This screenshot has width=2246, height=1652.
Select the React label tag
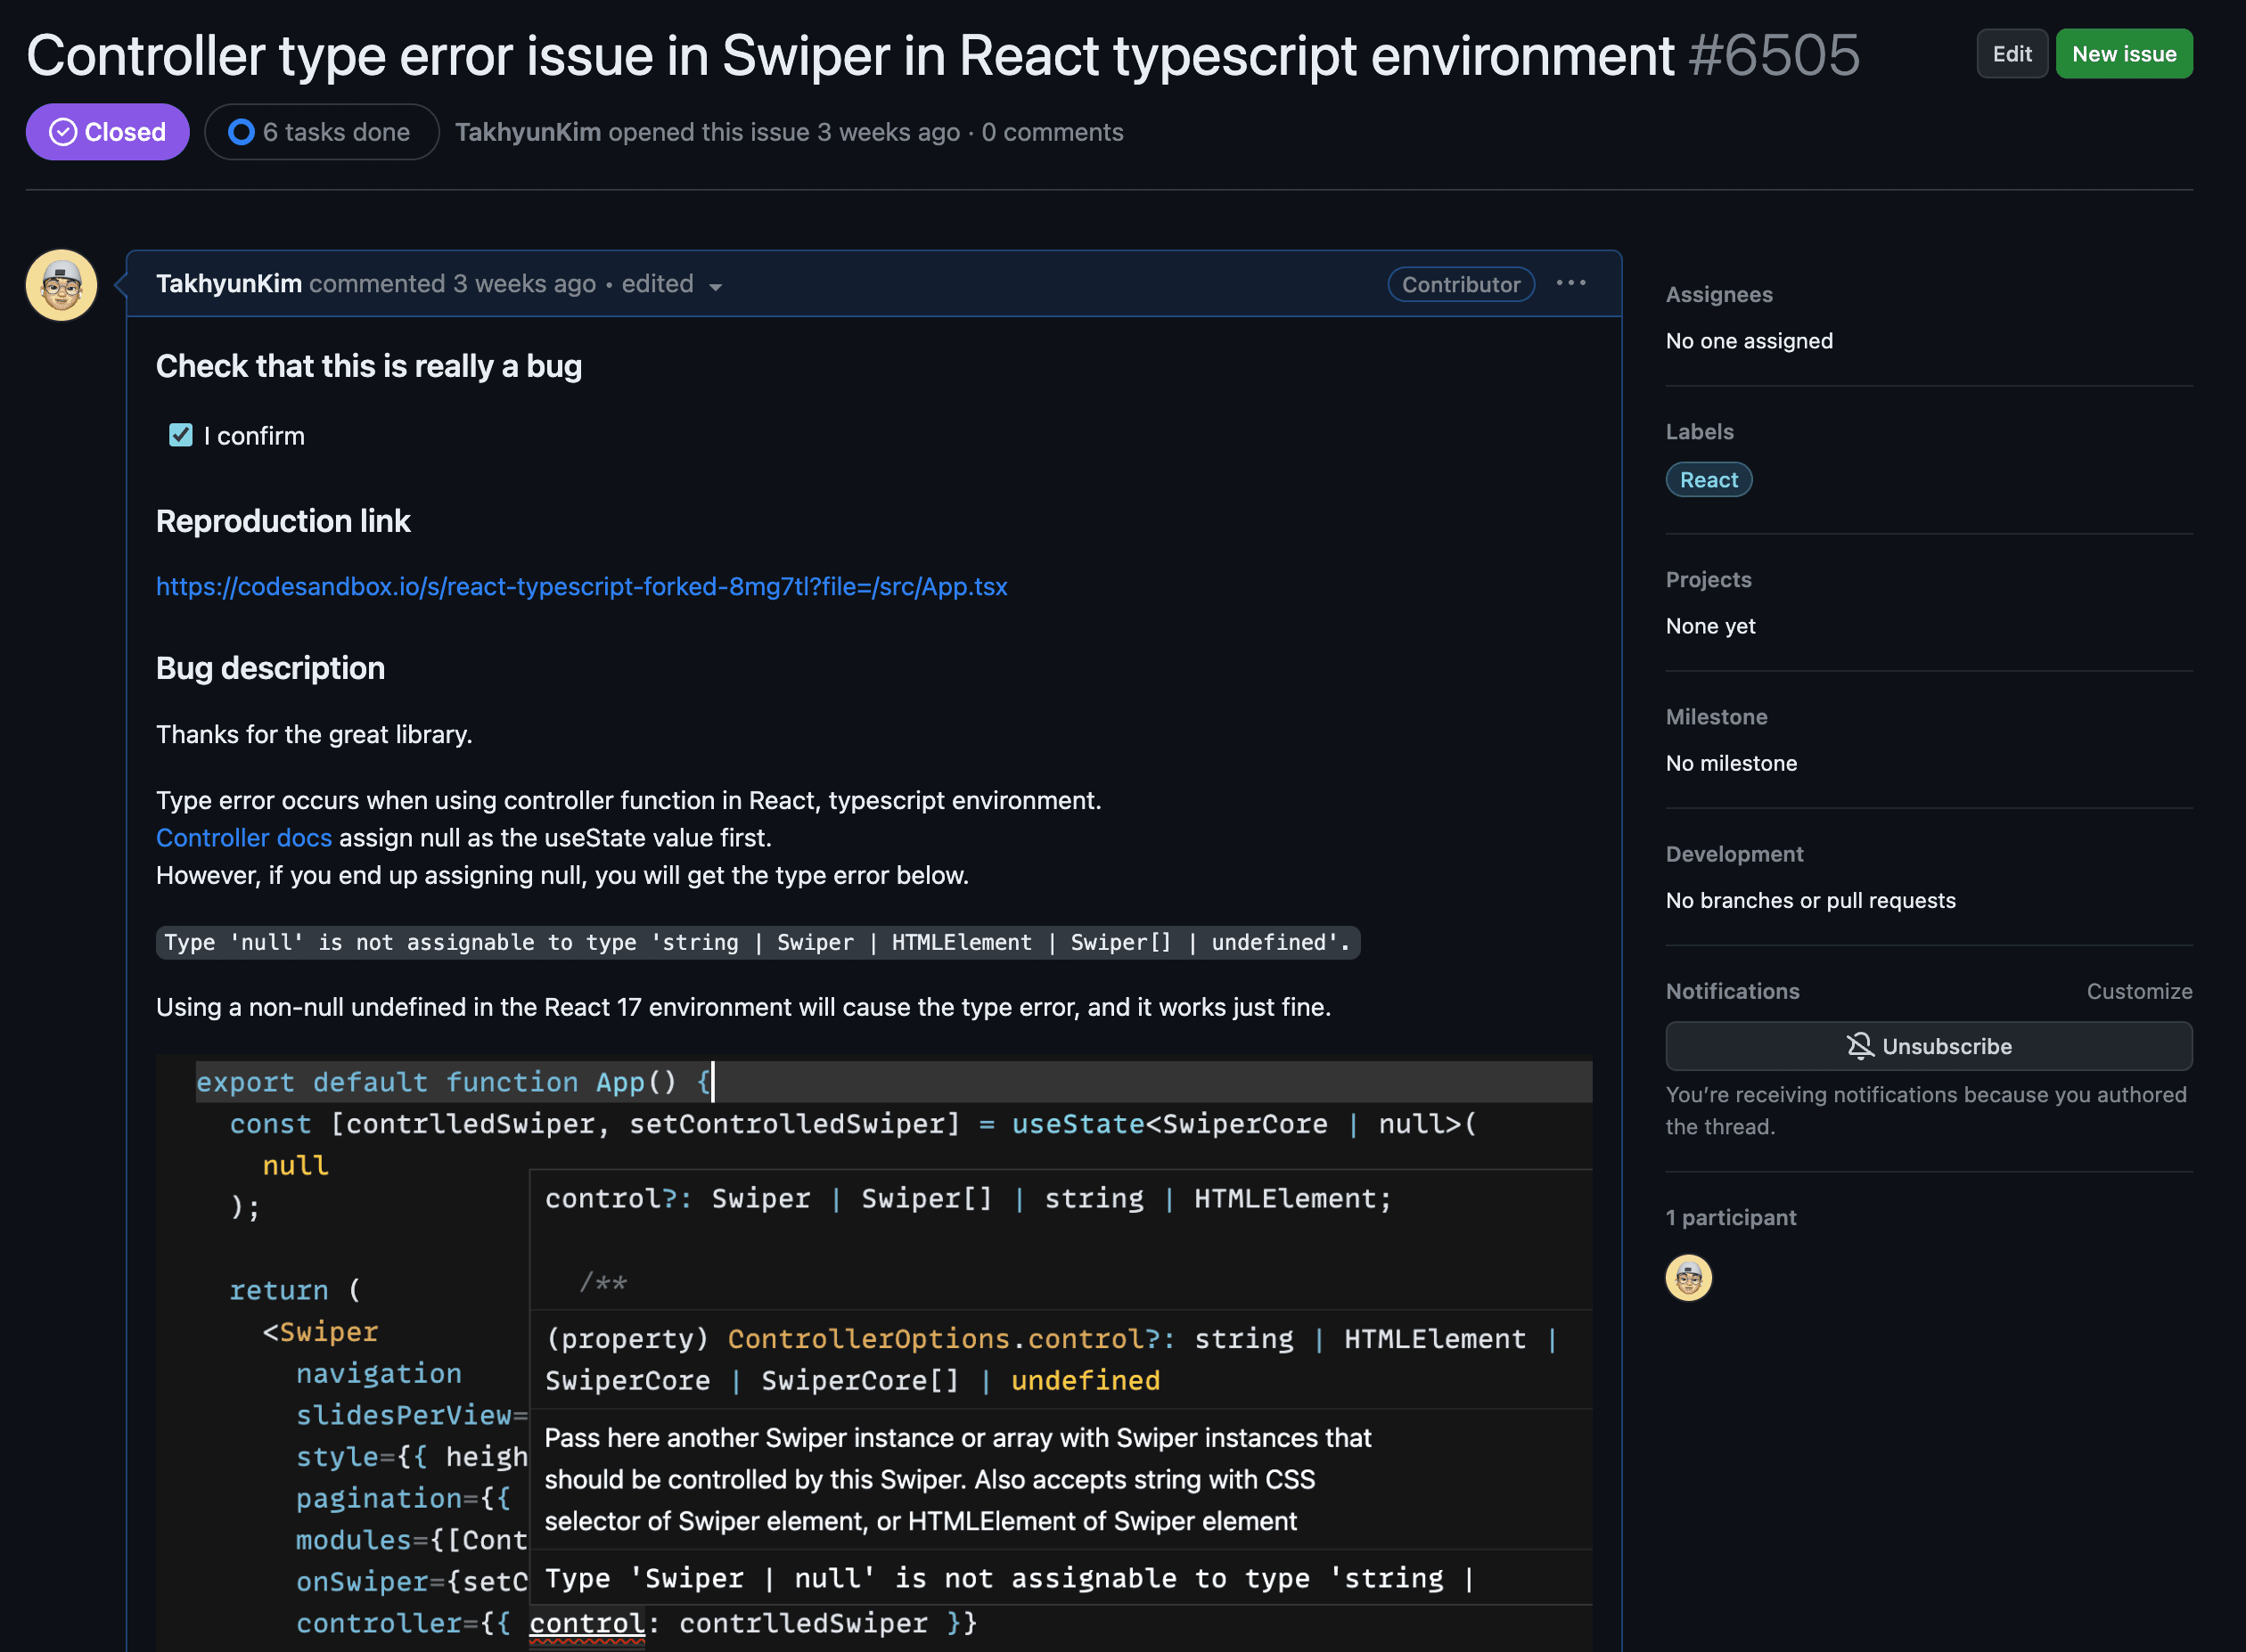point(1709,479)
